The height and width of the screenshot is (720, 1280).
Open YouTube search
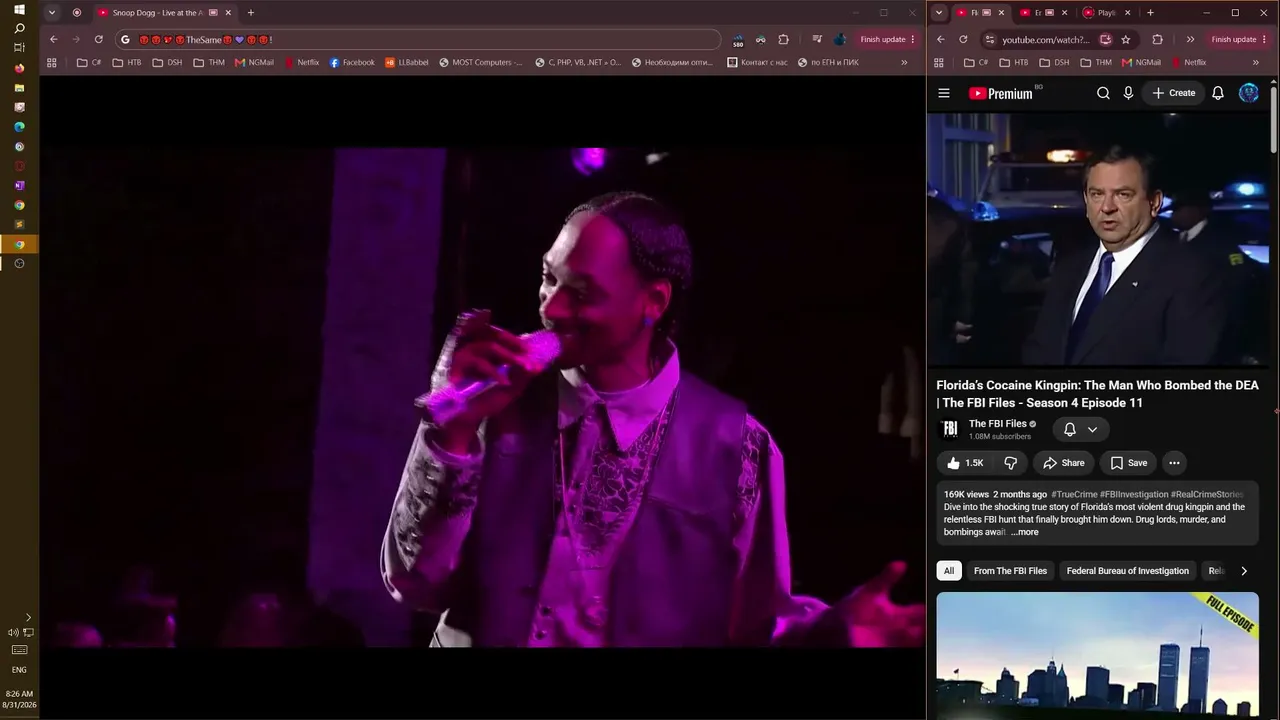[x=1103, y=93]
